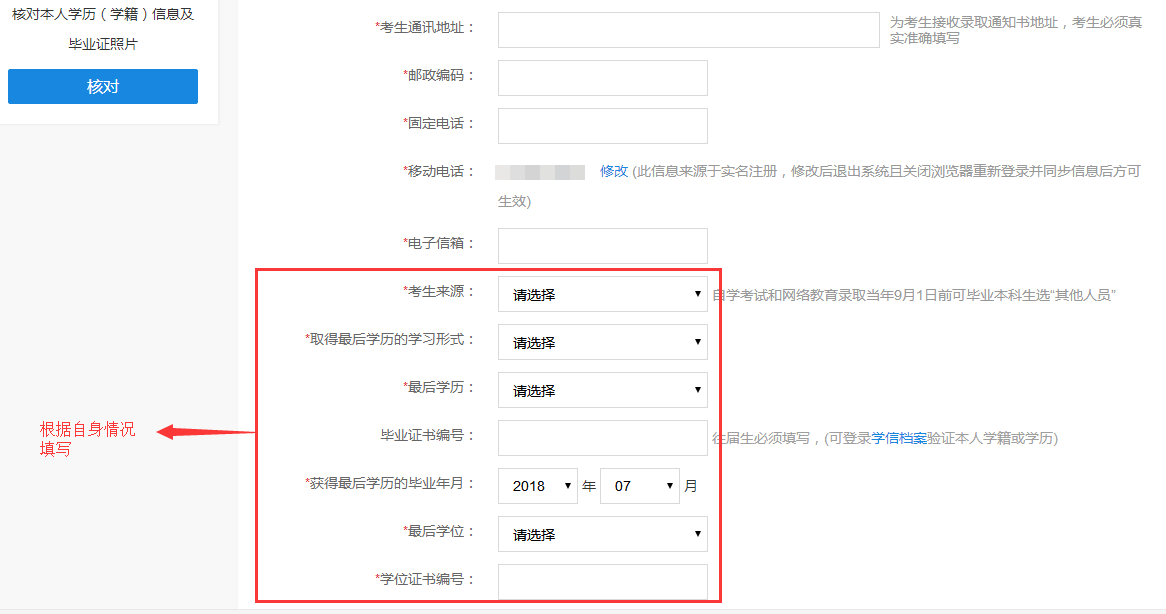Image resolution: width=1166 pixels, height=614 pixels.
Task: Open the graduation year dropdown showing 2018
Action: 538,485
